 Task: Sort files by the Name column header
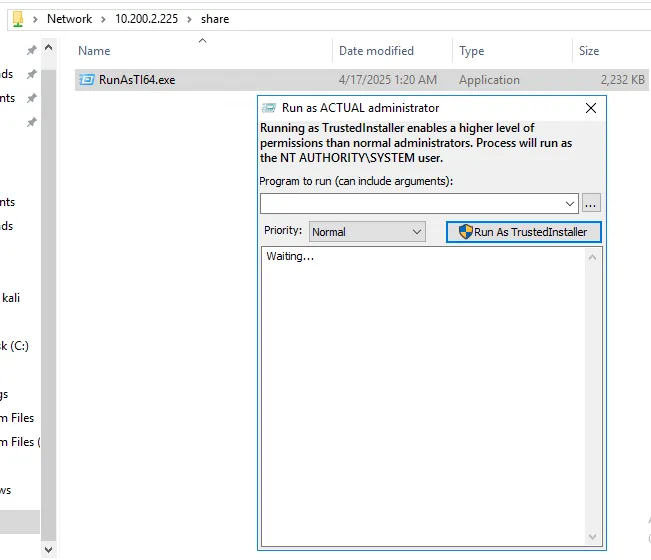pyautogui.click(x=94, y=51)
